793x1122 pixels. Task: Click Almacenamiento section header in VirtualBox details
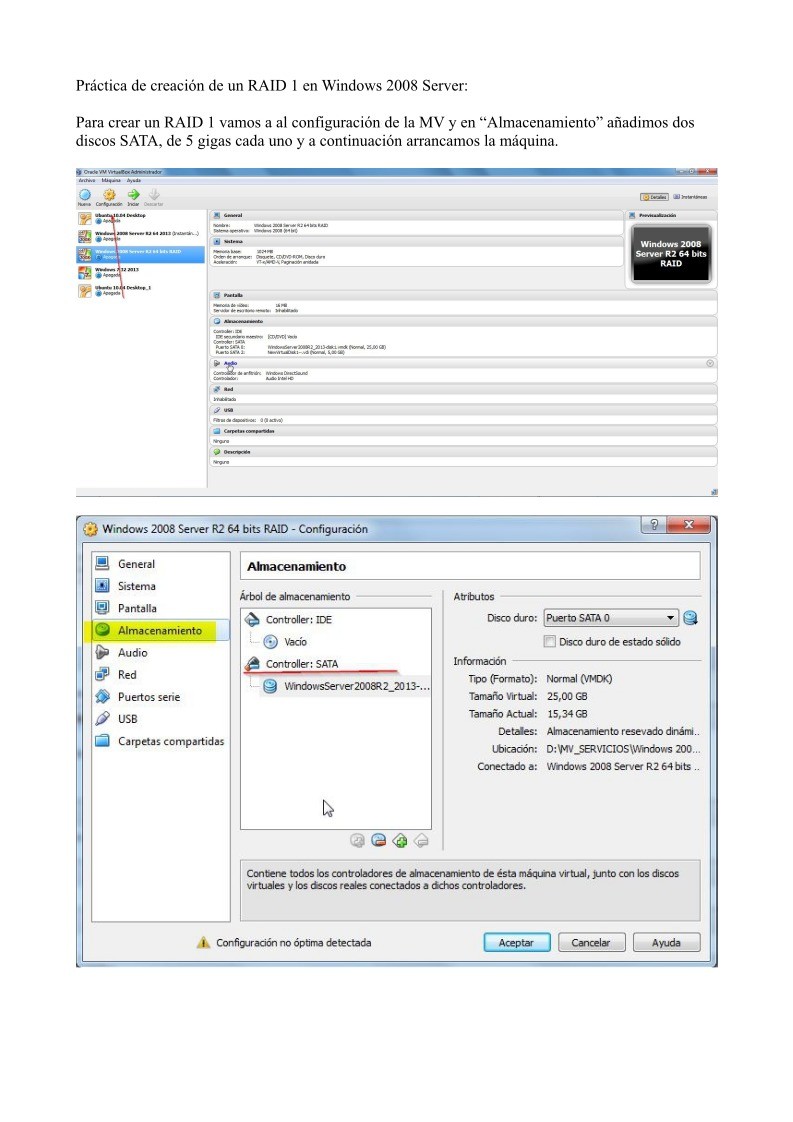(464, 321)
